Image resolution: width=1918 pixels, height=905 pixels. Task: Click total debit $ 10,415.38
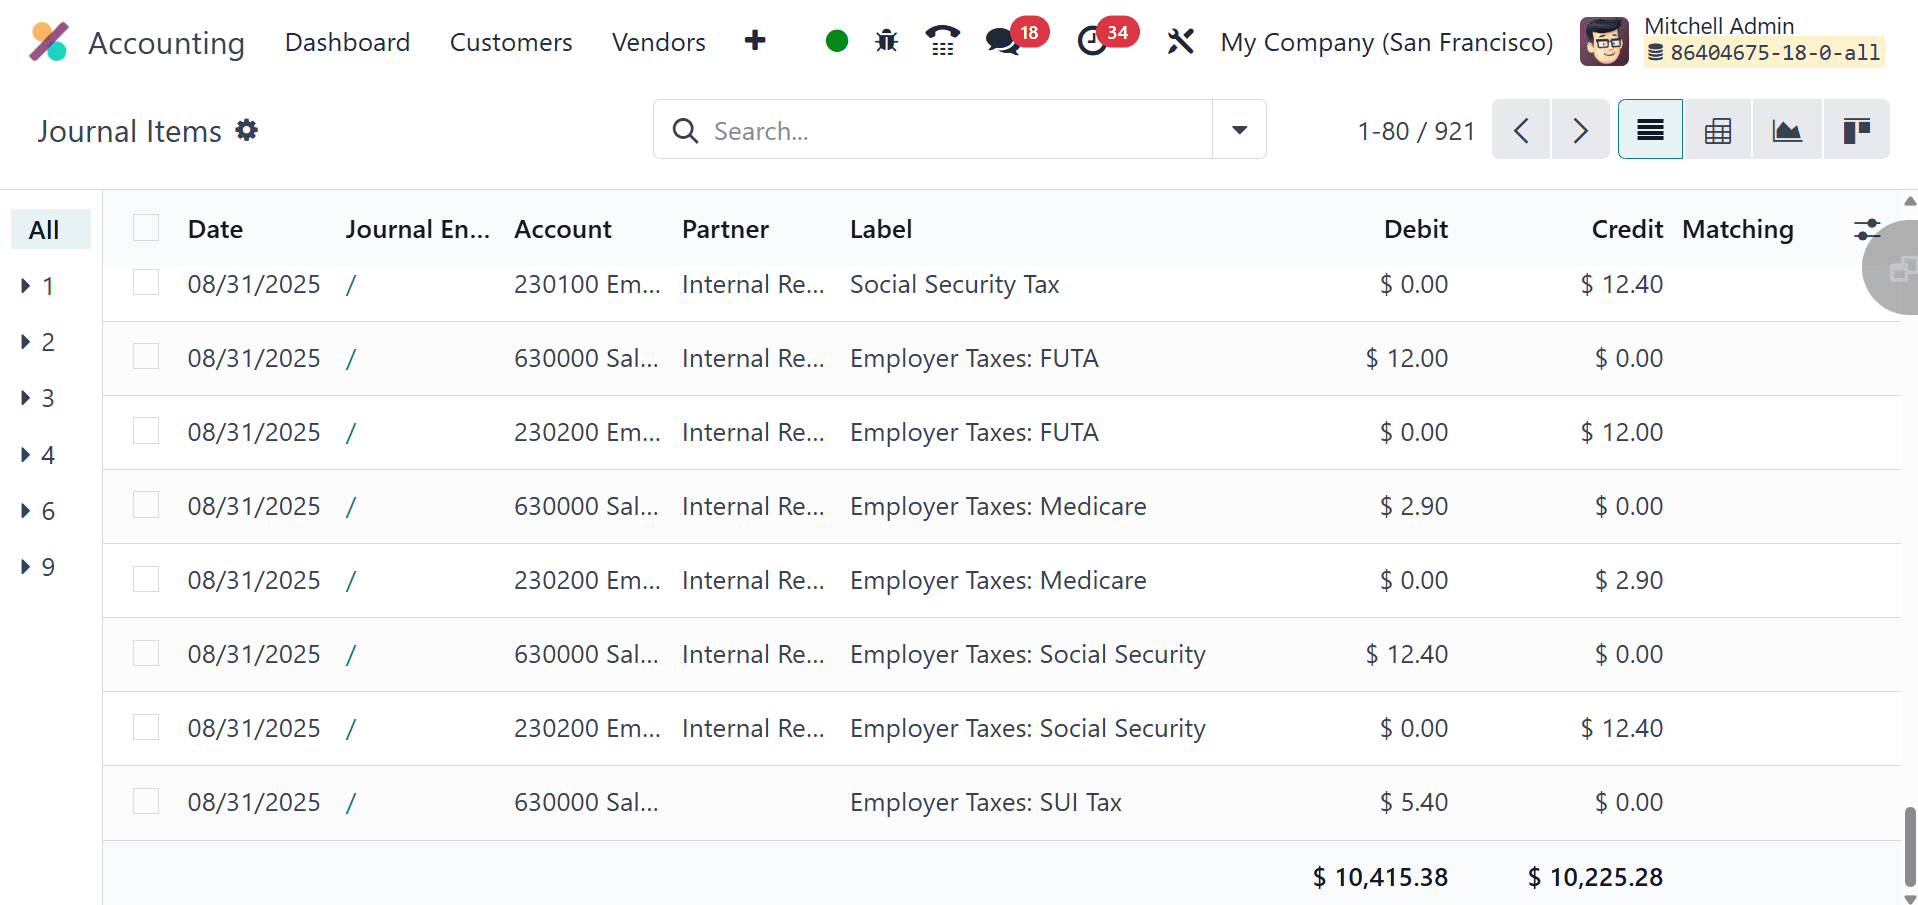pos(1380,877)
